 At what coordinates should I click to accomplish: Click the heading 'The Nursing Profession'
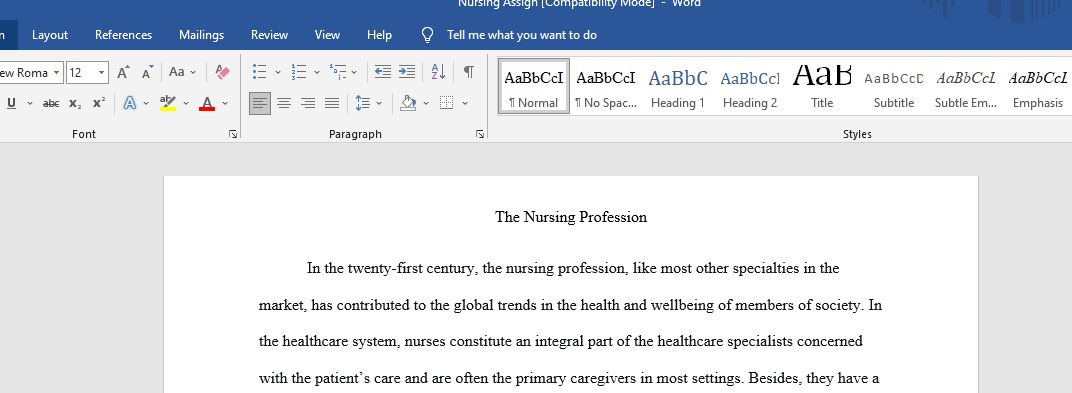coord(571,217)
